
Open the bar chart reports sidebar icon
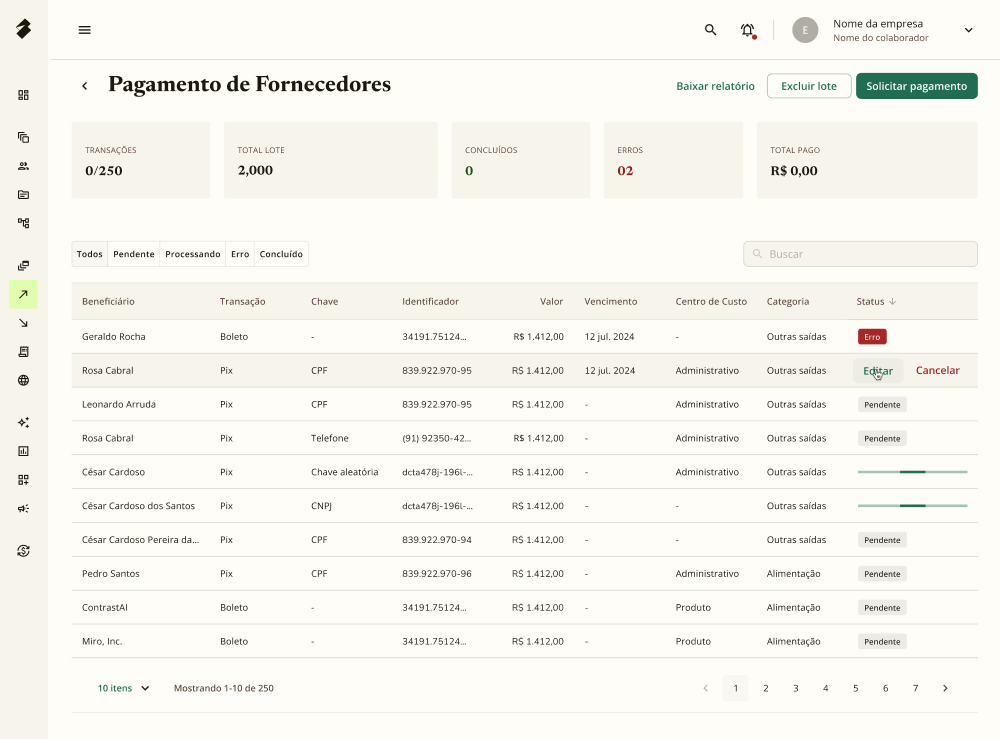[24, 451]
